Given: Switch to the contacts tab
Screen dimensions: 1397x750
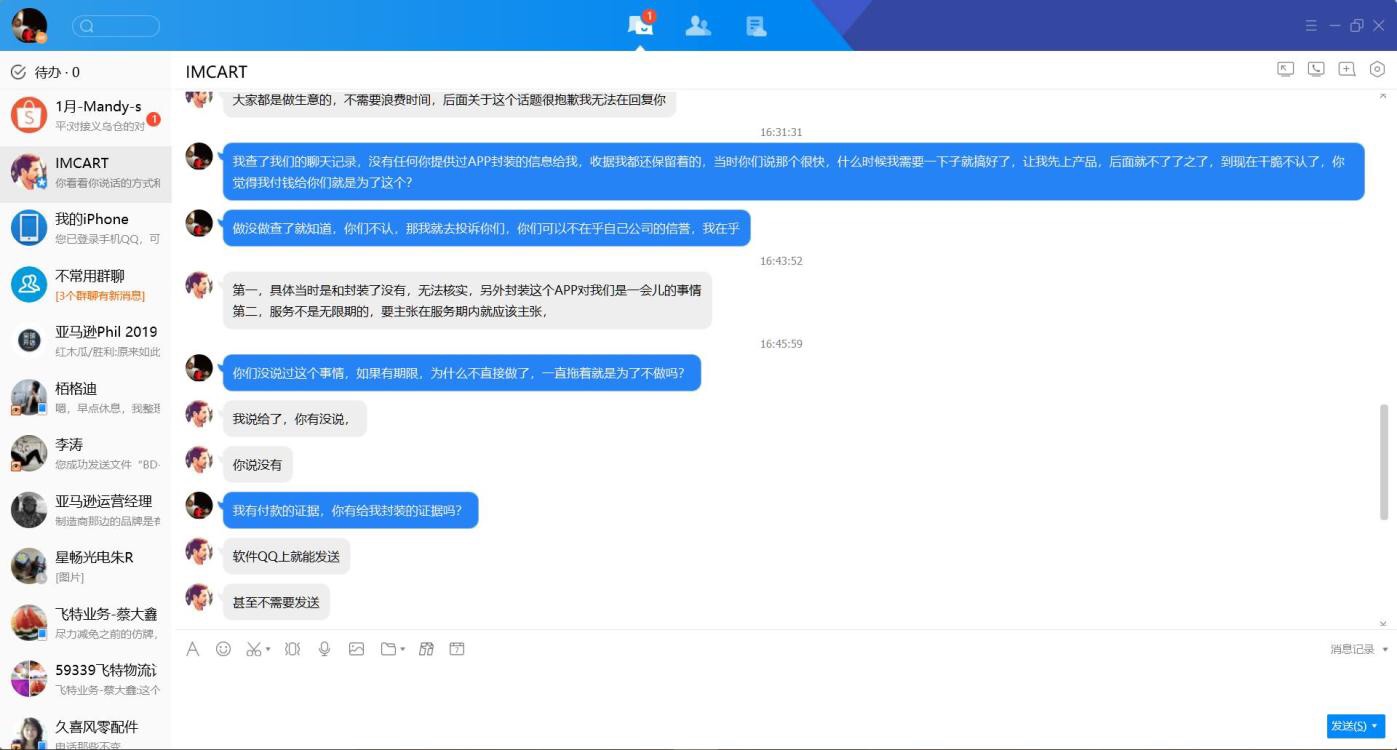Looking at the screenshot, I should 698,26.
